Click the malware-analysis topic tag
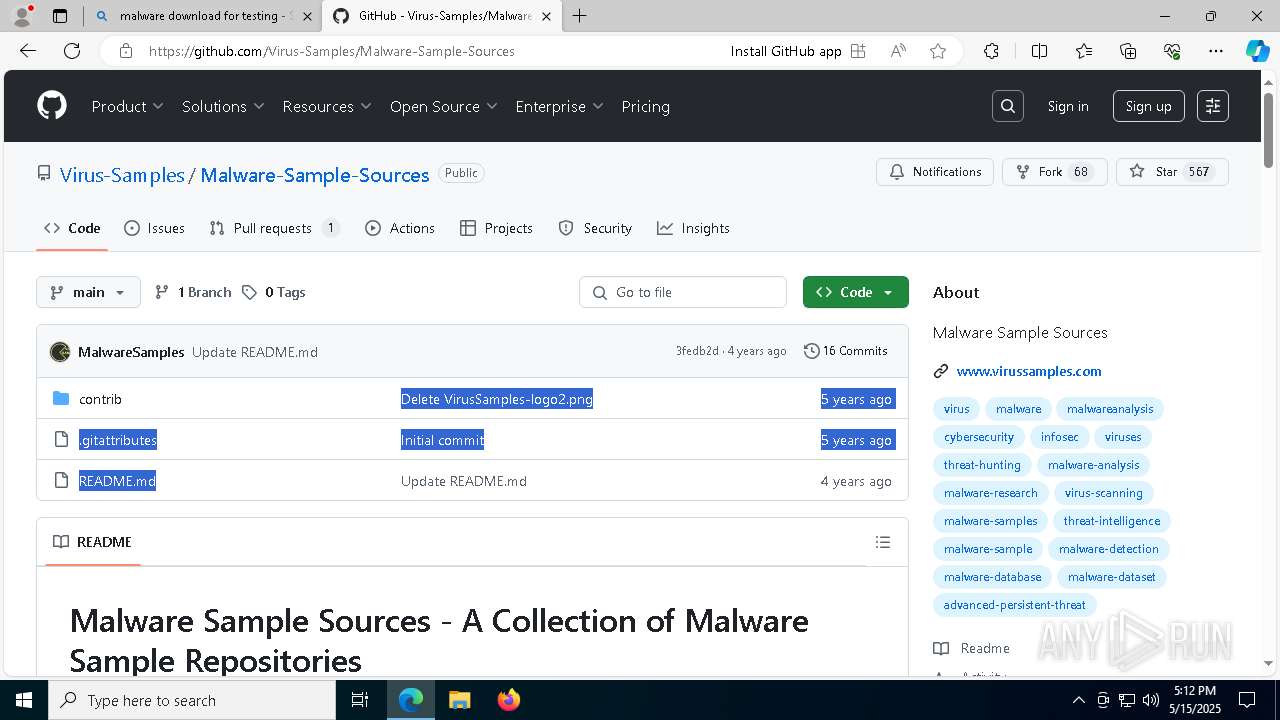1280x720 pixels. pyautogui.click(x=1093, y=465)
